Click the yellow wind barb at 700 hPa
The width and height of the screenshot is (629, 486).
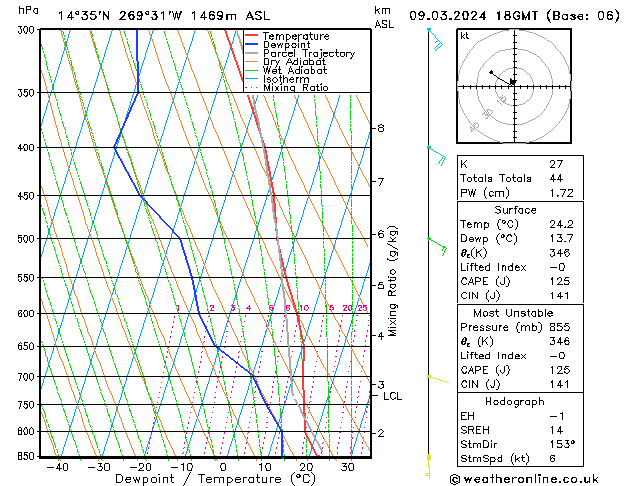[x=438, y=379]
